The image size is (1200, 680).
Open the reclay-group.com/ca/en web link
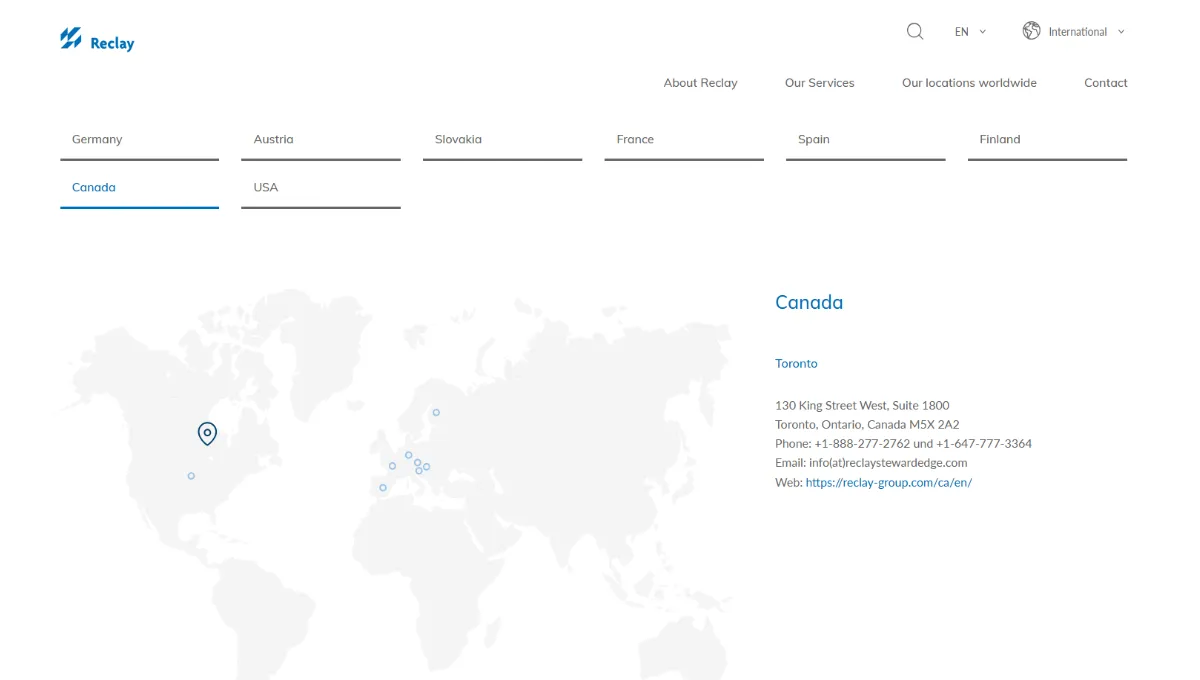tap(888, 482)
